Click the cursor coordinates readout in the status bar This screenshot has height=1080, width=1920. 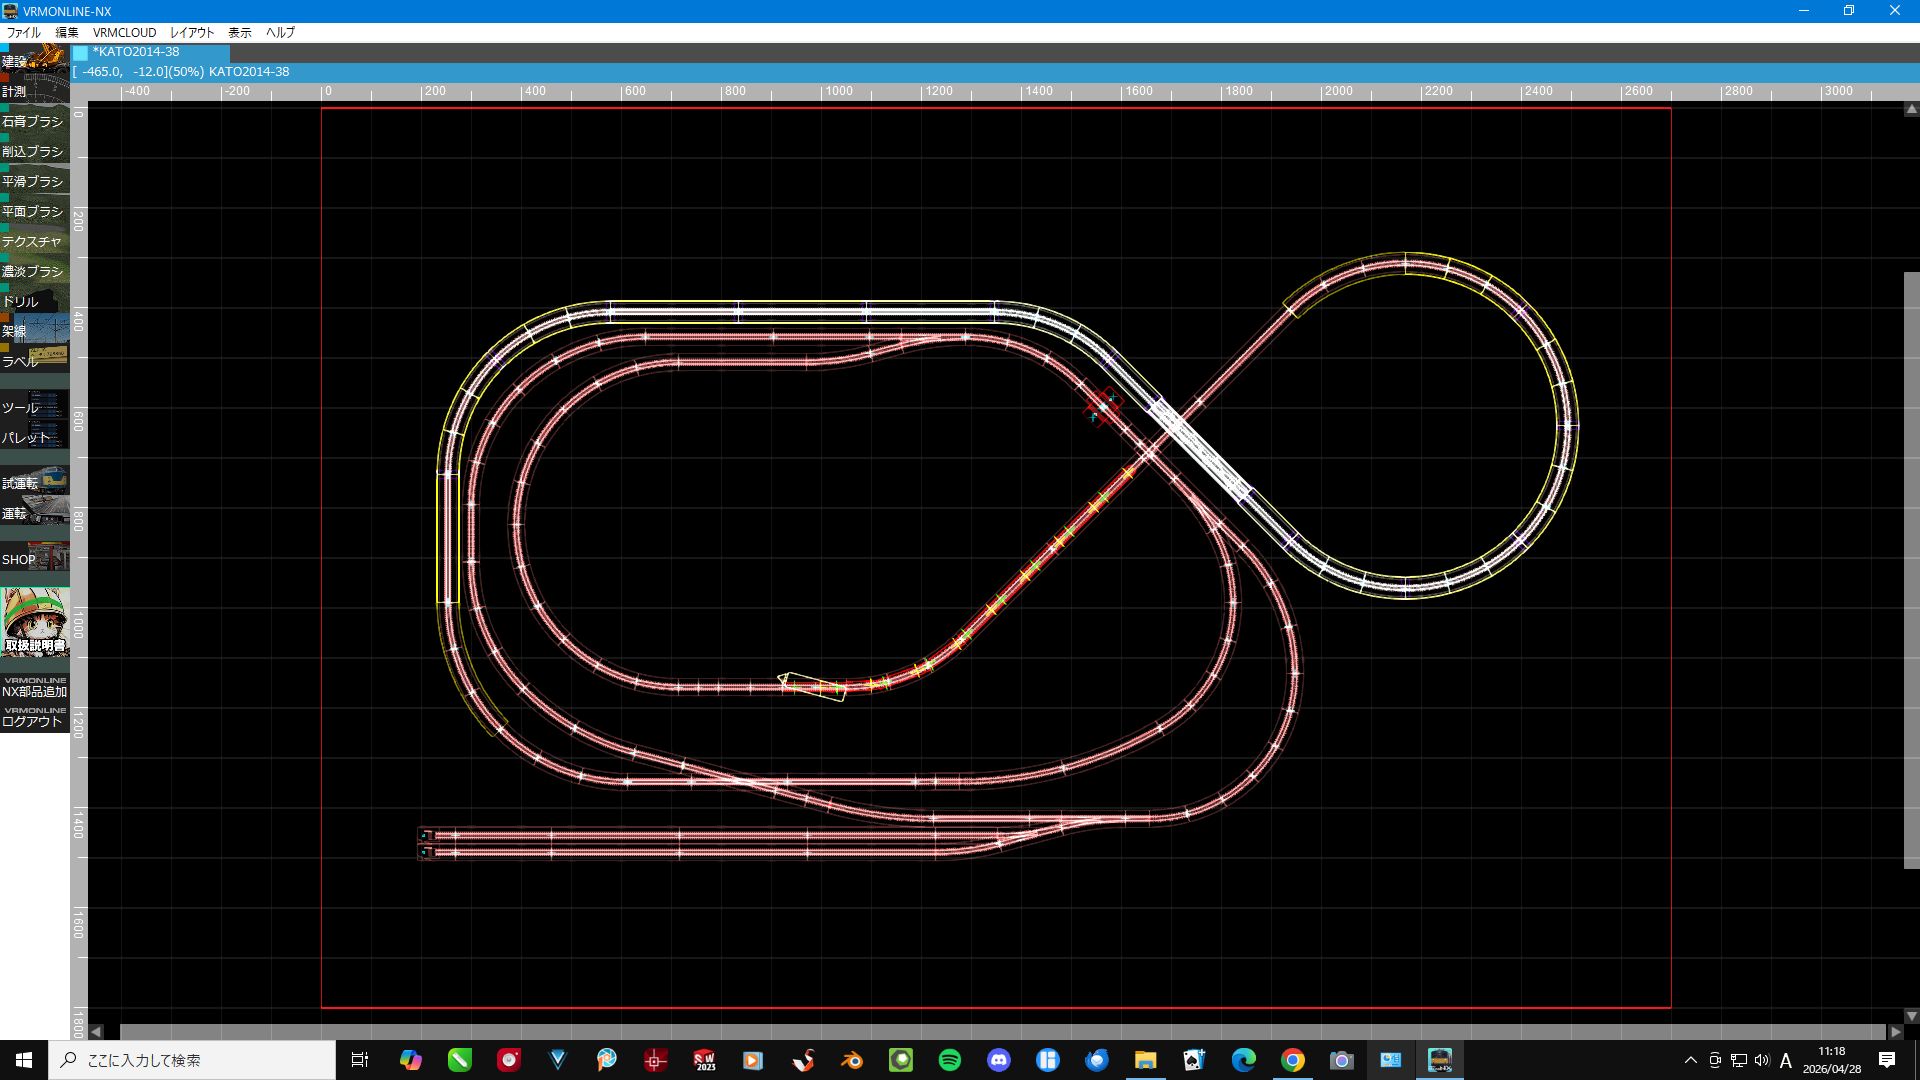coord(140,72)
